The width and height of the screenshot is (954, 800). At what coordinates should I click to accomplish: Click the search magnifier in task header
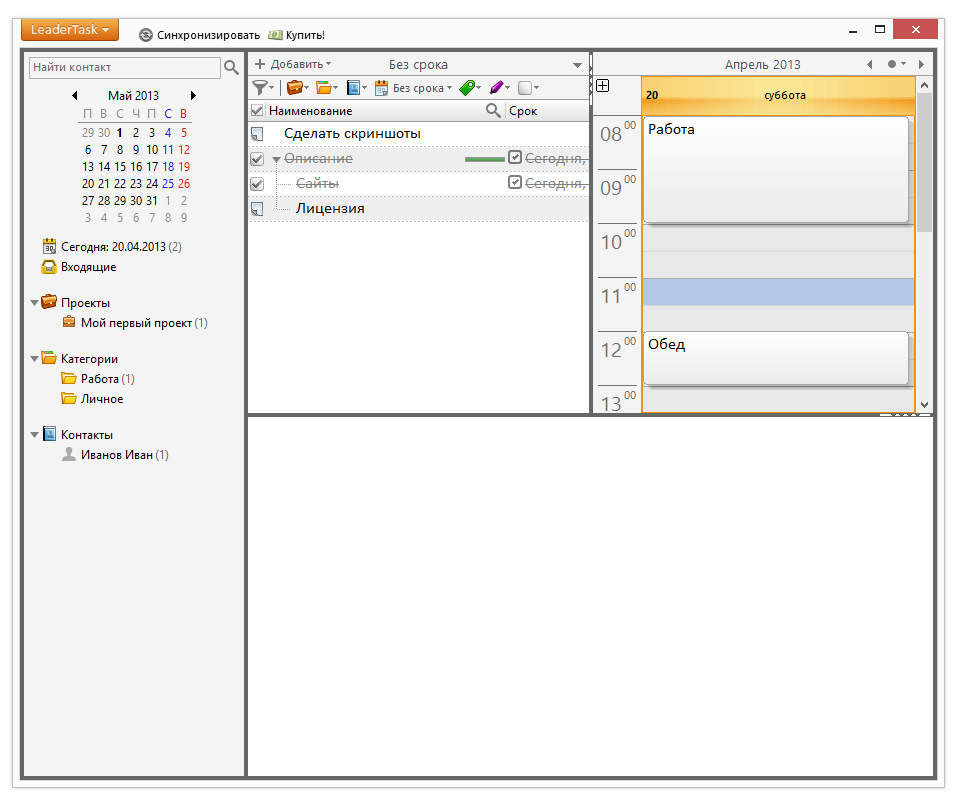pos(493,111)
